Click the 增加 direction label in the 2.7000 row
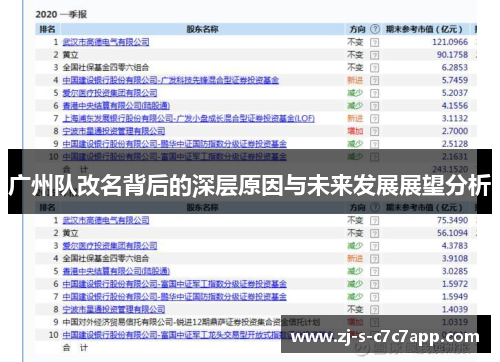Image resolution: width=500 pixels, height=362 pixels. (x=355, y=131)
